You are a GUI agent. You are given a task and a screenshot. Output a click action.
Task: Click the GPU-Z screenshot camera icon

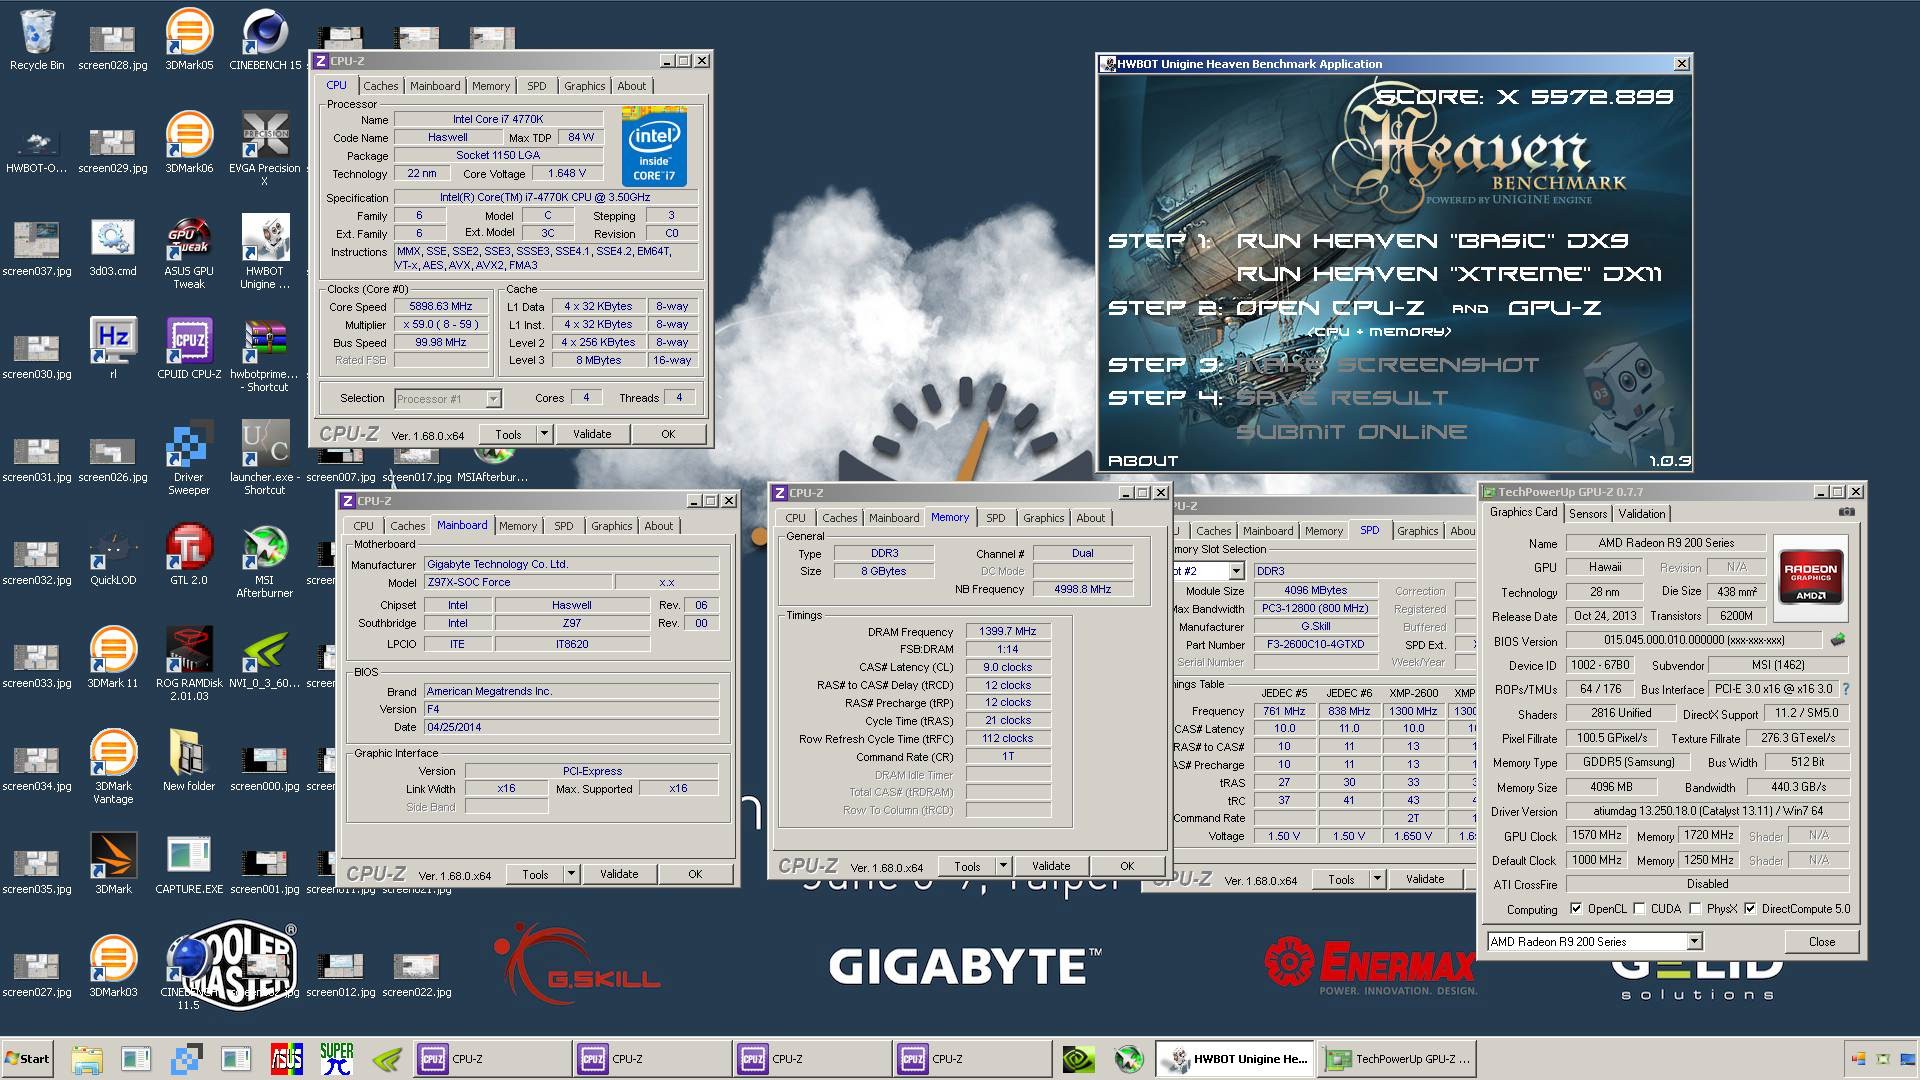tap(1847, 512)
